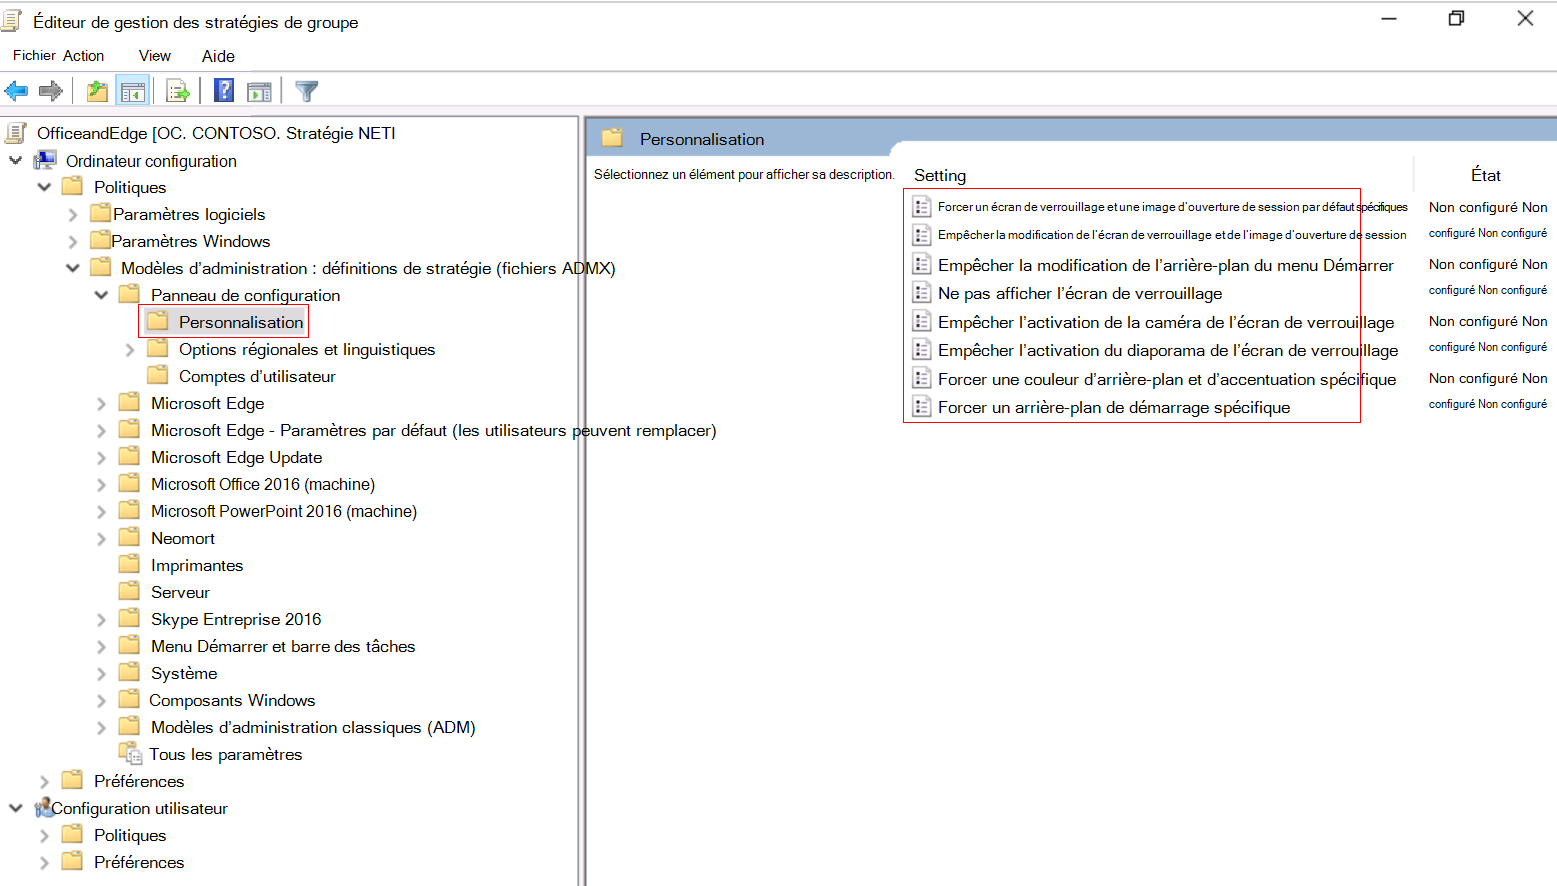The height and width of the screenshot is (886, 1557).
Task: Expand the Configuration utilisateur Politiques node
Action: 44,834
